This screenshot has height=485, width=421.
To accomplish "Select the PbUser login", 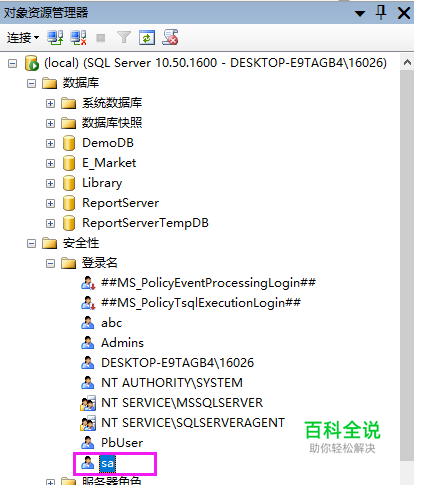I will pyautogui.click(x=122, y=443).
